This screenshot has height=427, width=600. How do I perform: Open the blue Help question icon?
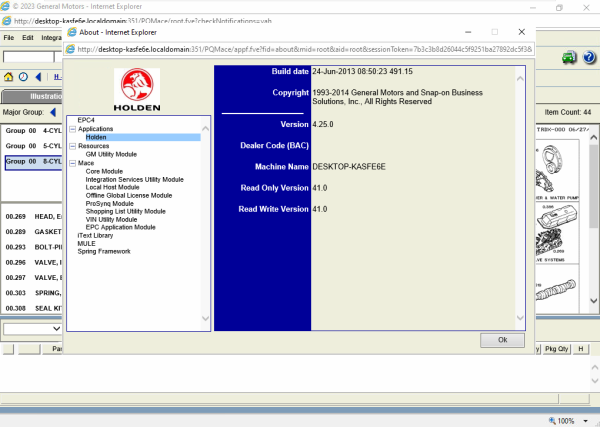point(589,57)
